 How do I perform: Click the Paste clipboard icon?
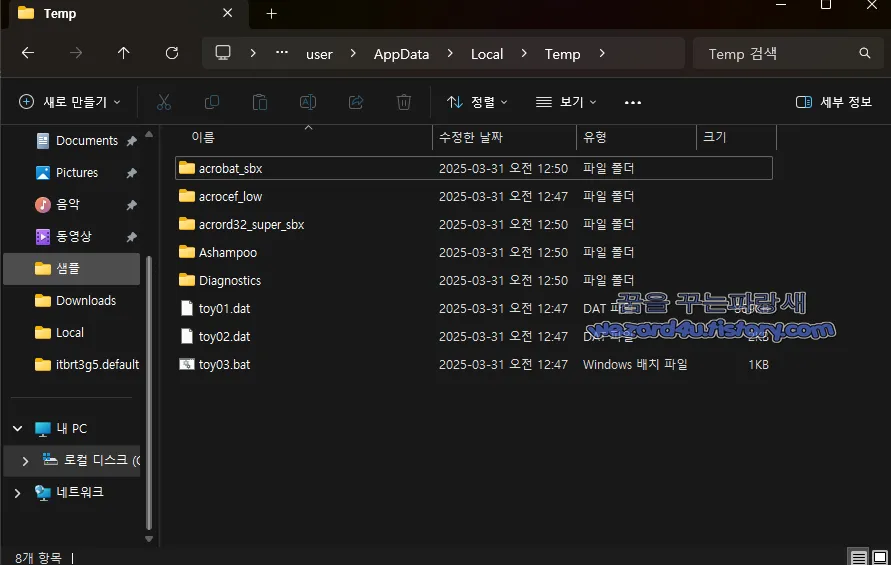[260, 102]
